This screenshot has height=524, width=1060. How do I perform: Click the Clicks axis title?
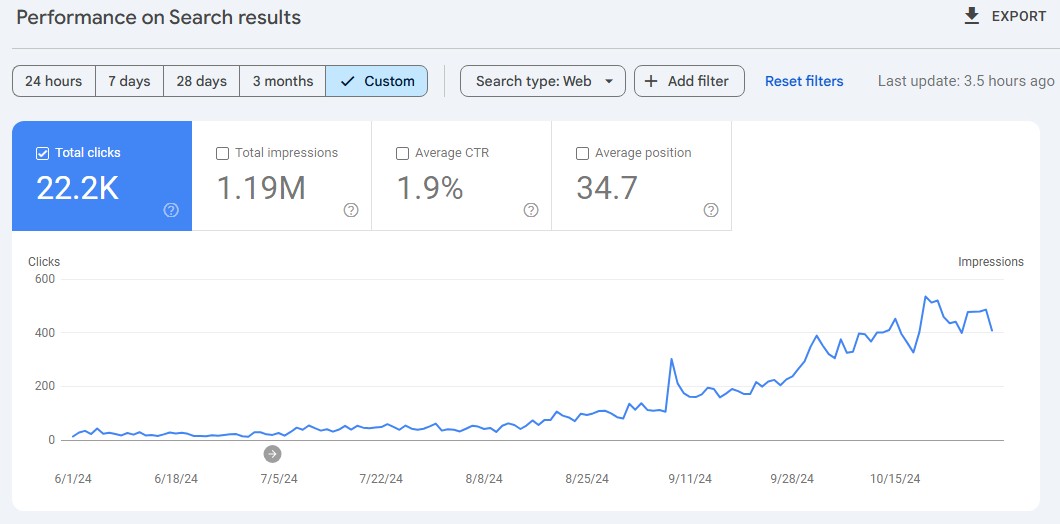(44, 262)
